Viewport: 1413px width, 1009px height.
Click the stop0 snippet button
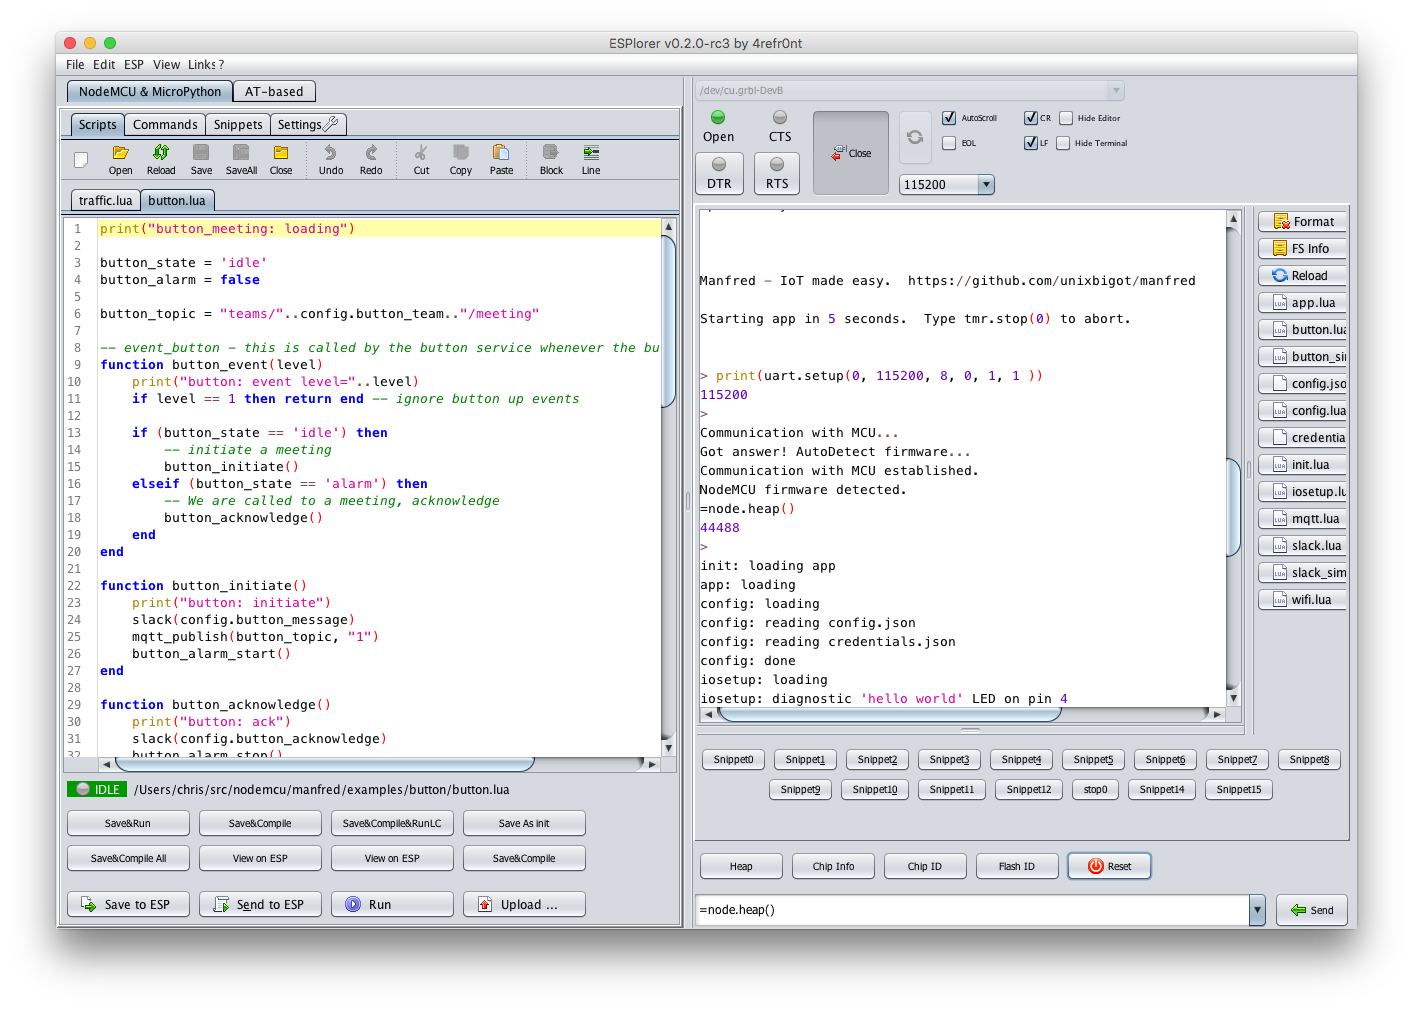click(1095, 789)
